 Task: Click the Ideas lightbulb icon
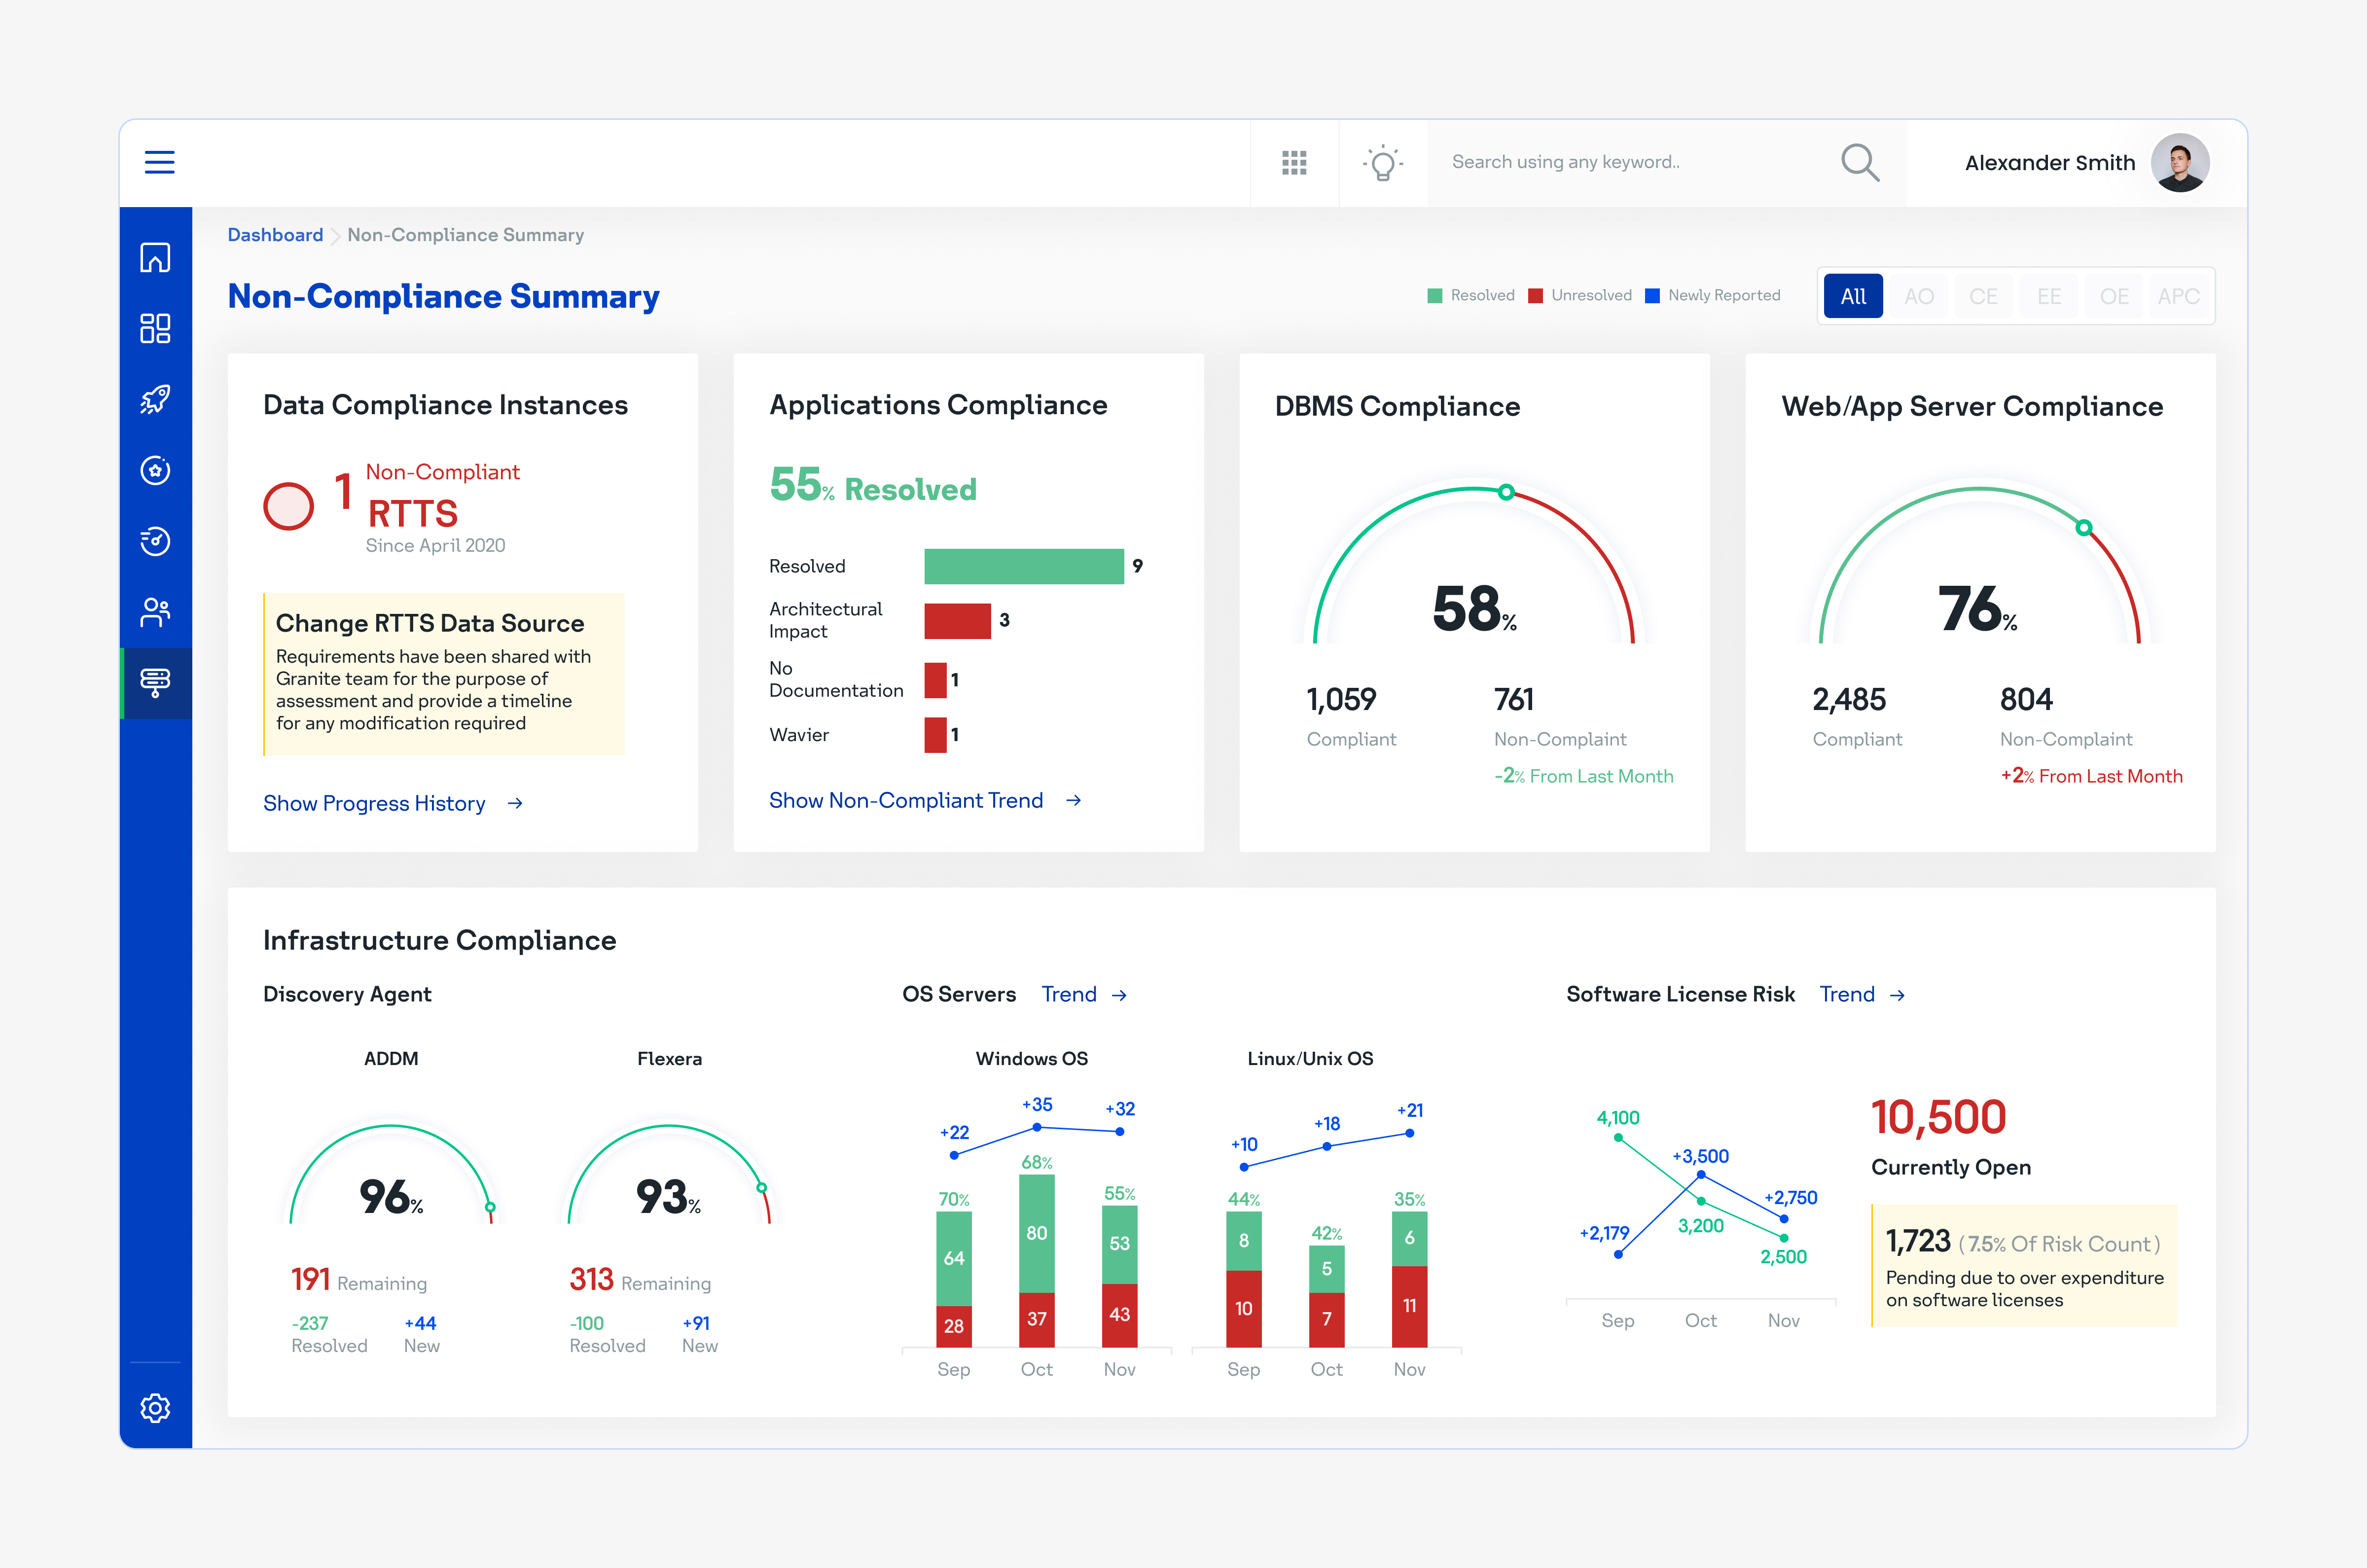point(1382,162)
